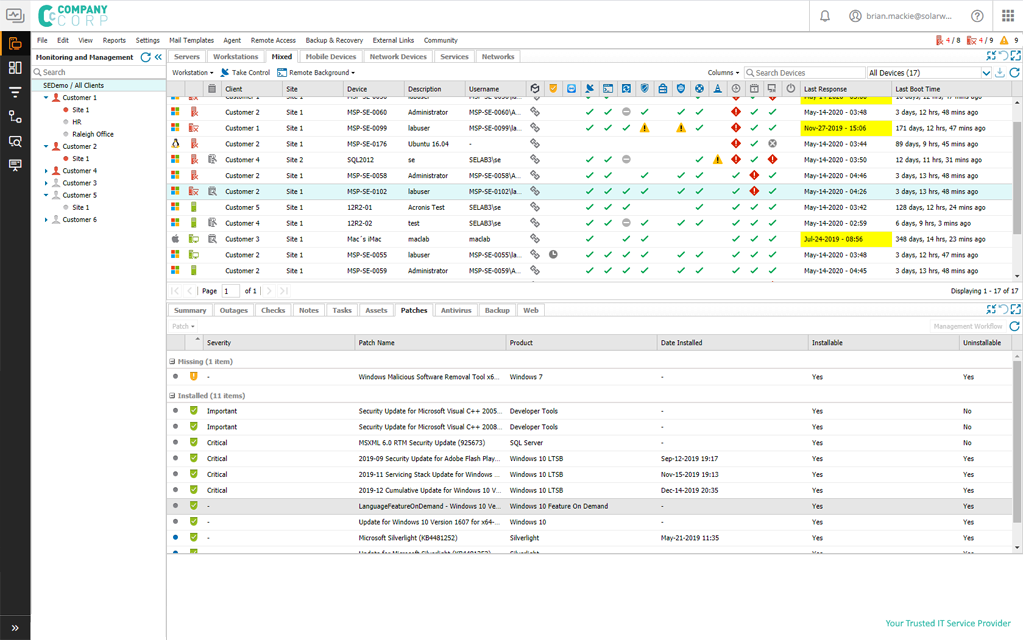Click the tree Search field
The width and height of the screenshot is (1024, 640).
[x=98, y=72]
